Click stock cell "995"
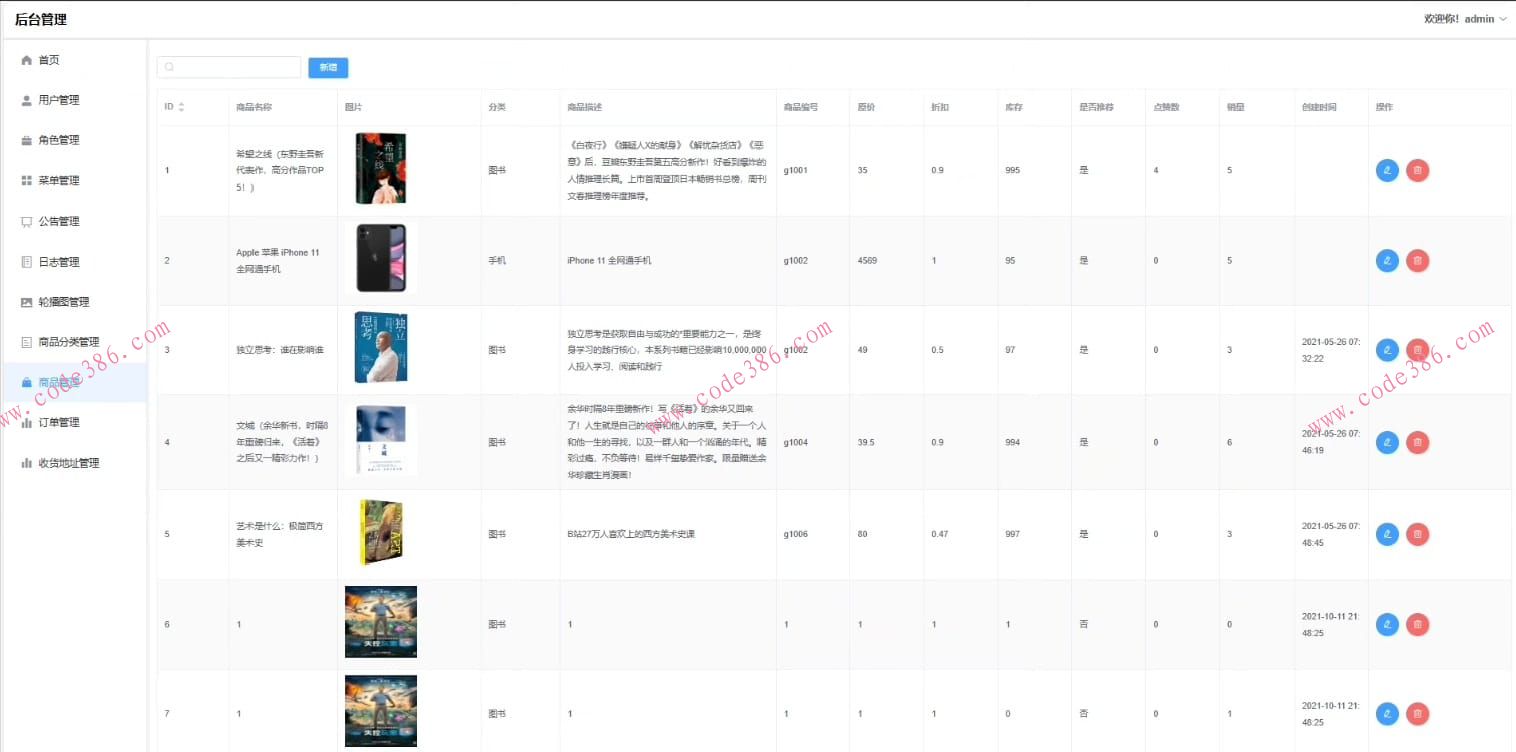Viewport: 1516px width, 752px height. coord(1013,171)
